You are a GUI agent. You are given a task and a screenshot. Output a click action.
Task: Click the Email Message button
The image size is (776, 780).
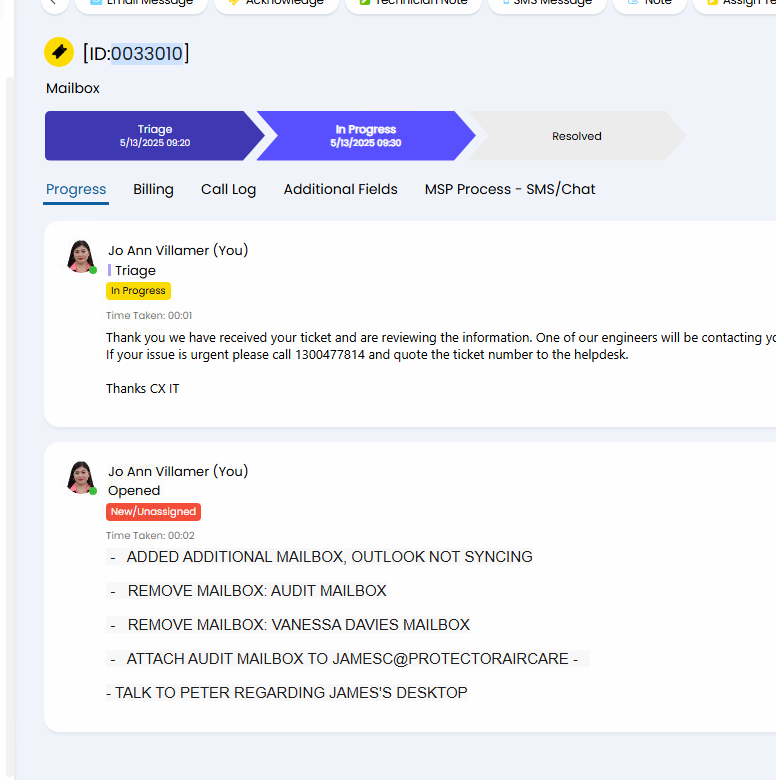(141, 4)
